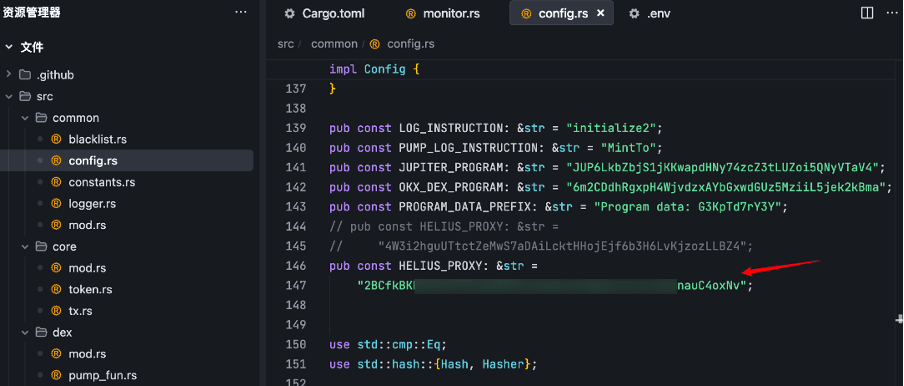The height and width of the screenshot is (386, 904).
Task: Click the src breadcrumb segment
Action: 285,44
